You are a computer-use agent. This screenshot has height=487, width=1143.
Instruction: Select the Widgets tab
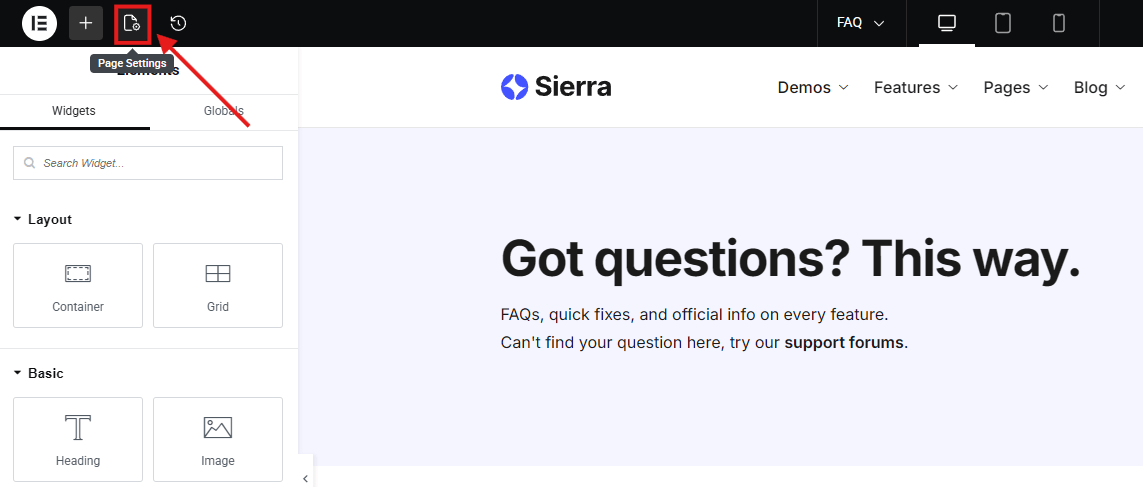point(74,112)
